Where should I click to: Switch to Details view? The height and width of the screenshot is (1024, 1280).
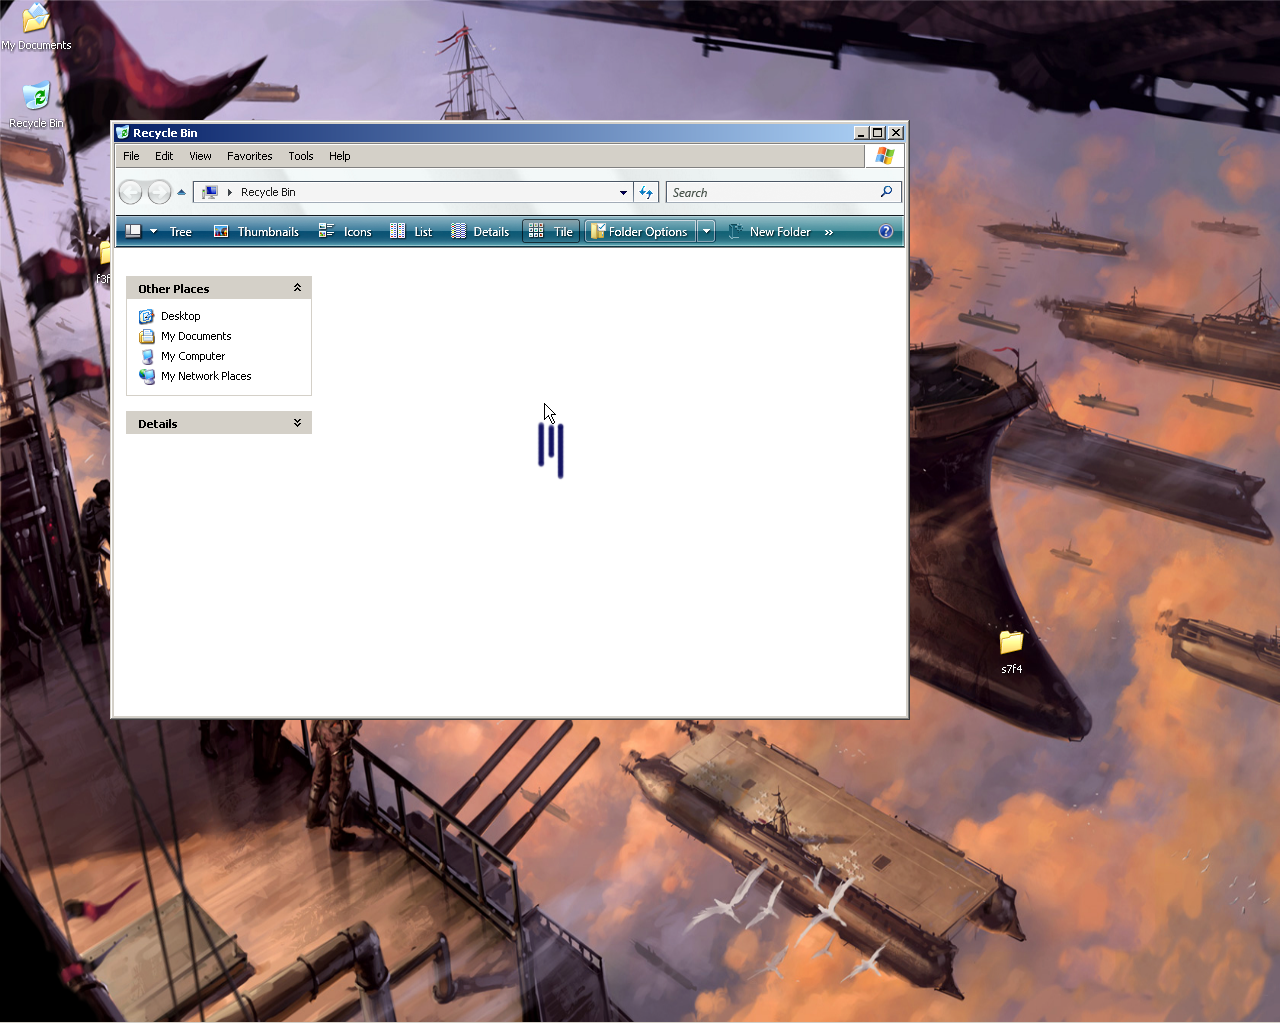click(x=480, y=232)
